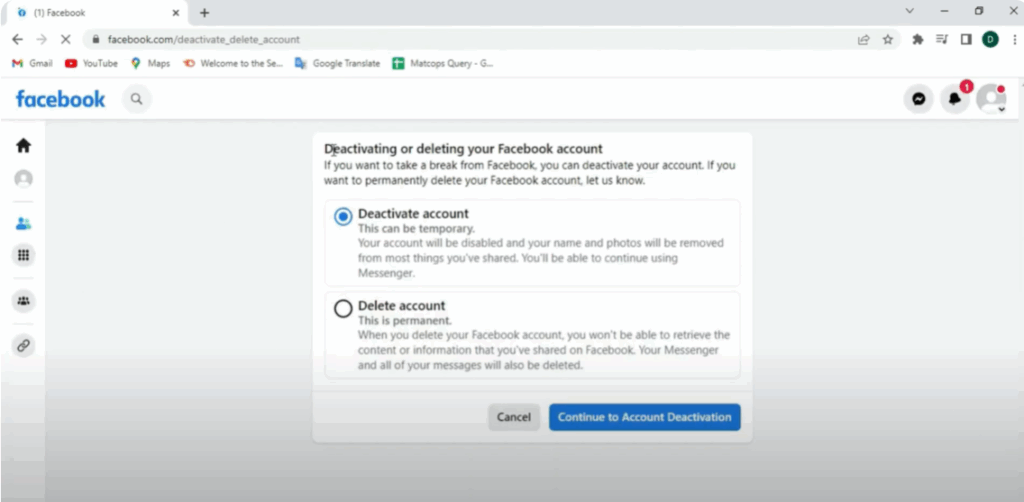Open the Google Translate bookmark
This screenshot has height=502, width=1024.
[338, 63]
